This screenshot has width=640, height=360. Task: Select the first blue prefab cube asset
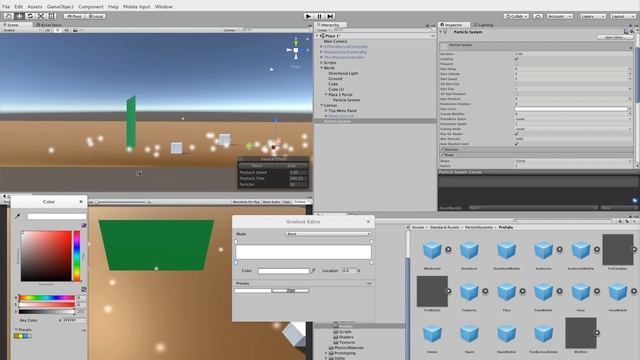(432, 250)
